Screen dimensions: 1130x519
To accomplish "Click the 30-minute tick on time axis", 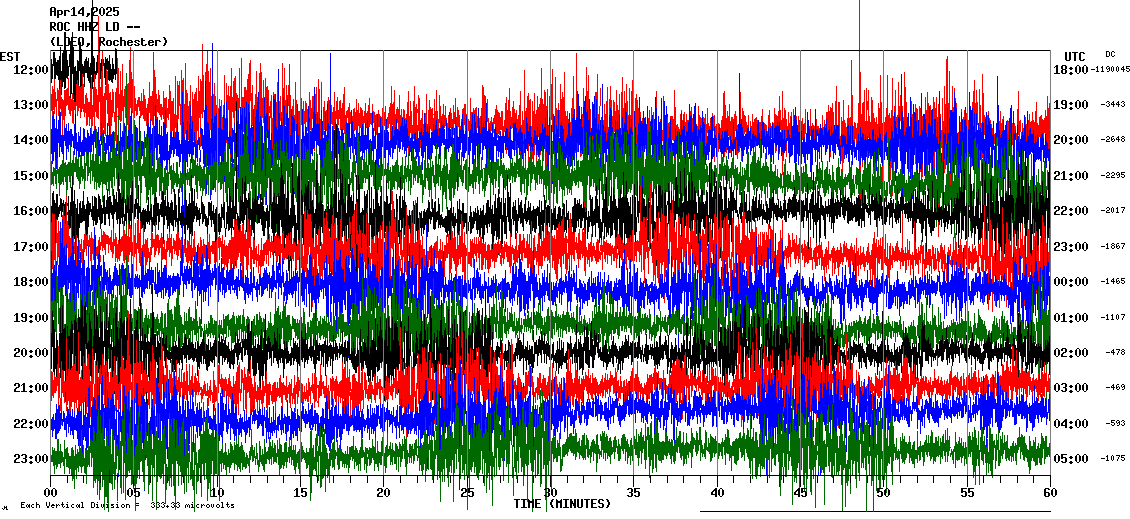I will (x=550, y=492).
